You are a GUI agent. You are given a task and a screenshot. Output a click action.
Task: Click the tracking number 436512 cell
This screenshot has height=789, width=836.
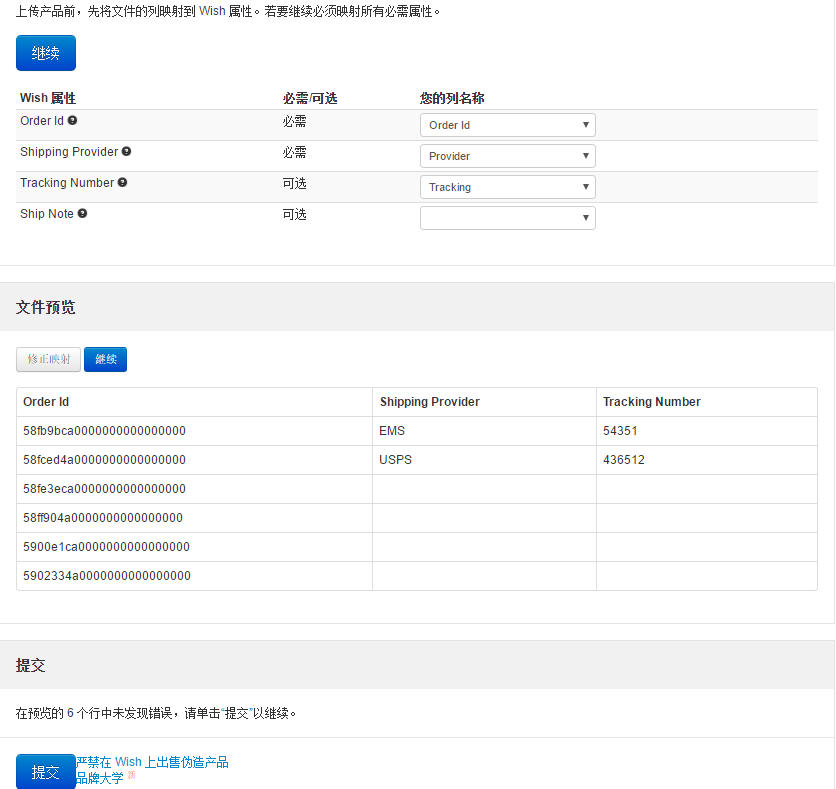621,459
